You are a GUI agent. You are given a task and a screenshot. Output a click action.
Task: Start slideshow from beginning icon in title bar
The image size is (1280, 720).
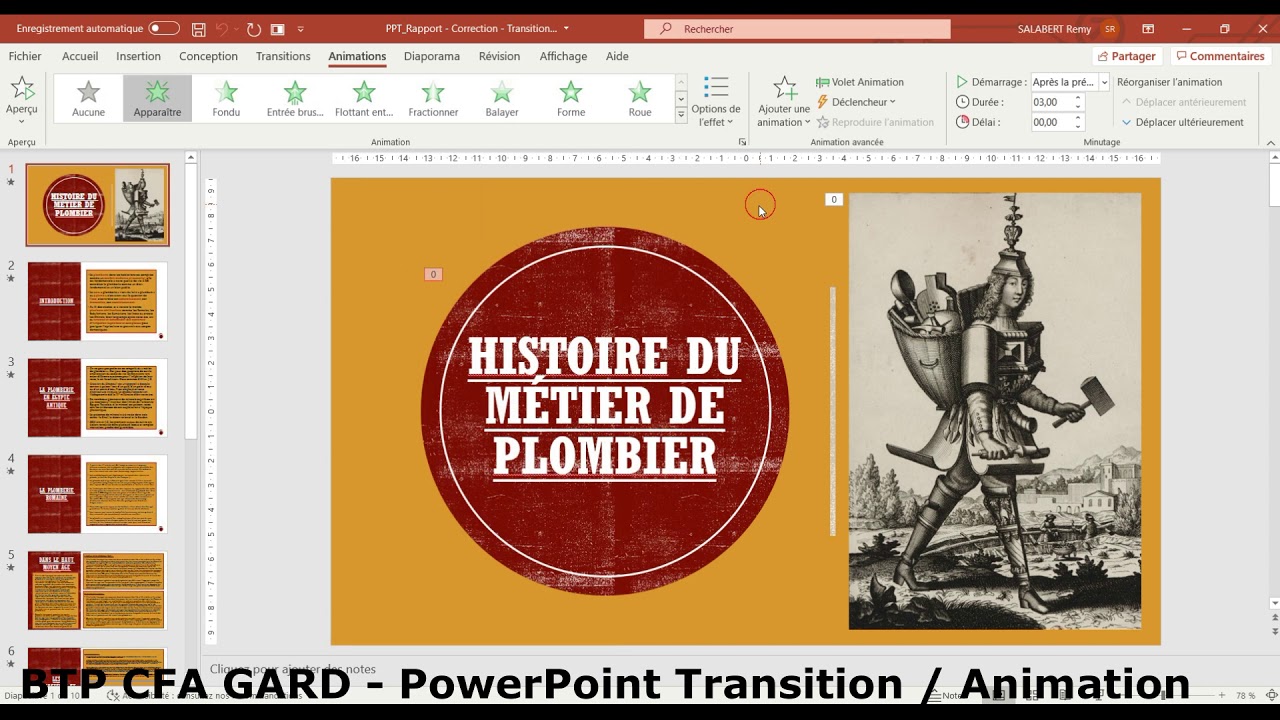pyautogui.click(x=277, y=29)
